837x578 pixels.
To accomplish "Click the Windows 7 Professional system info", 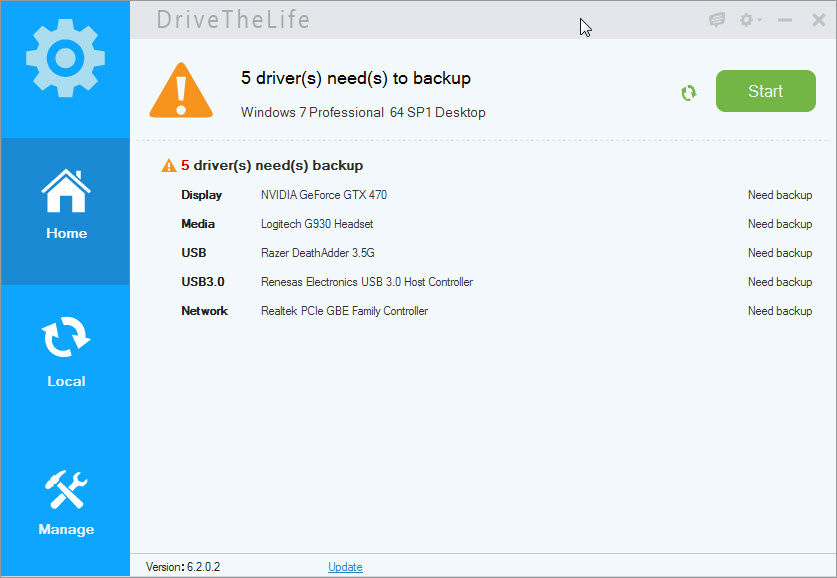I will coord(363,113).
